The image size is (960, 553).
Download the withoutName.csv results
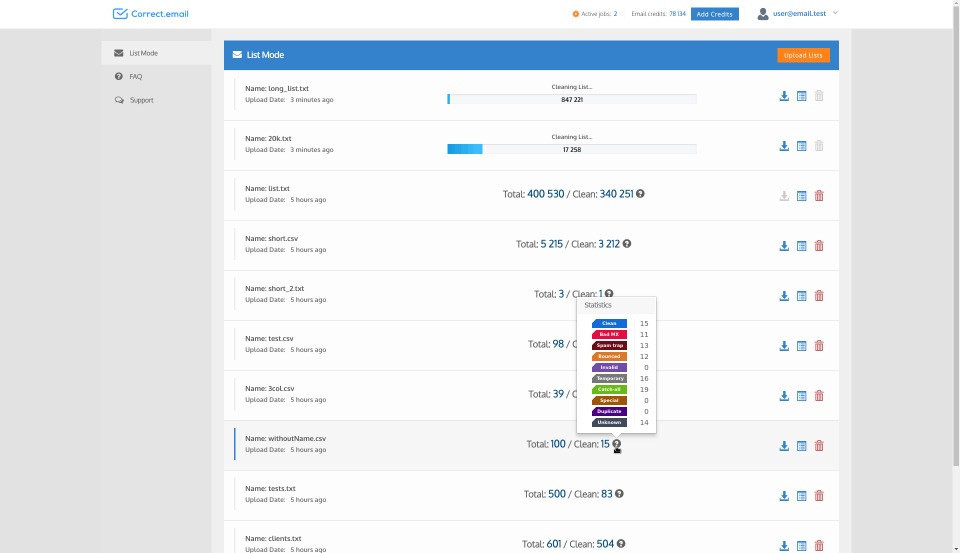point(784,446)
